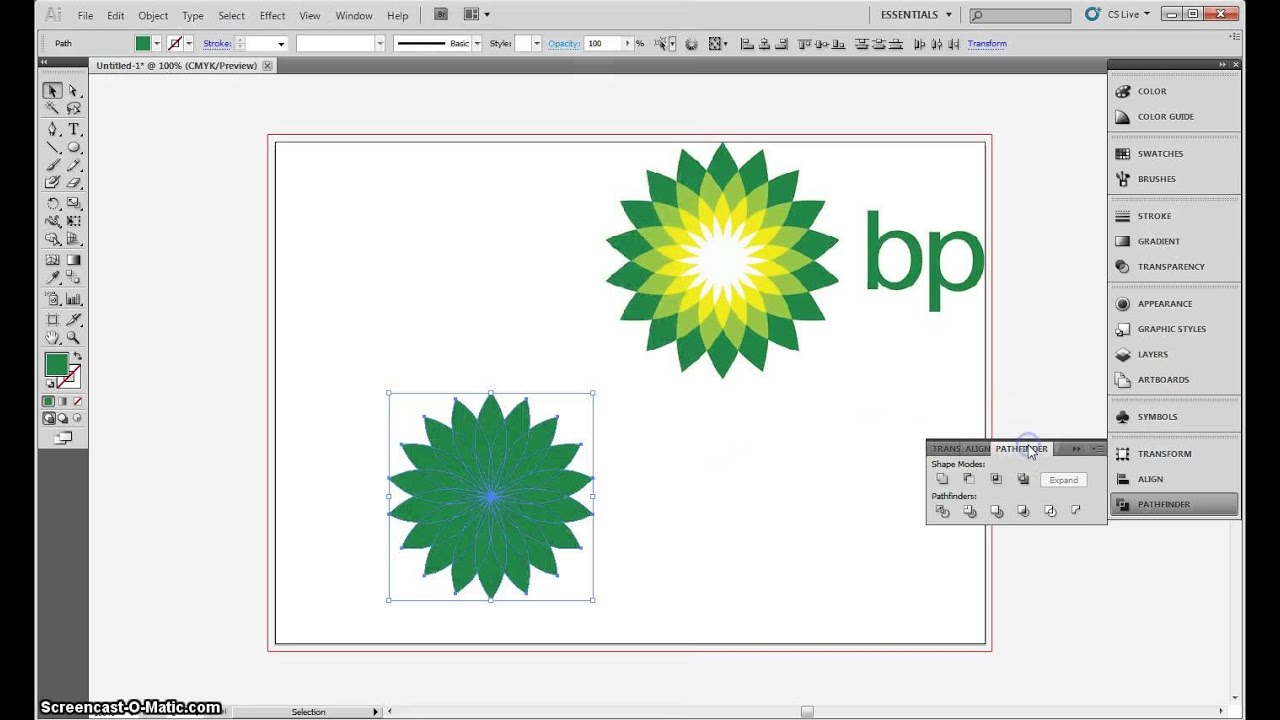
Task: Apply the Minus Back pathfinder
Action: (x=1076, y=511)
